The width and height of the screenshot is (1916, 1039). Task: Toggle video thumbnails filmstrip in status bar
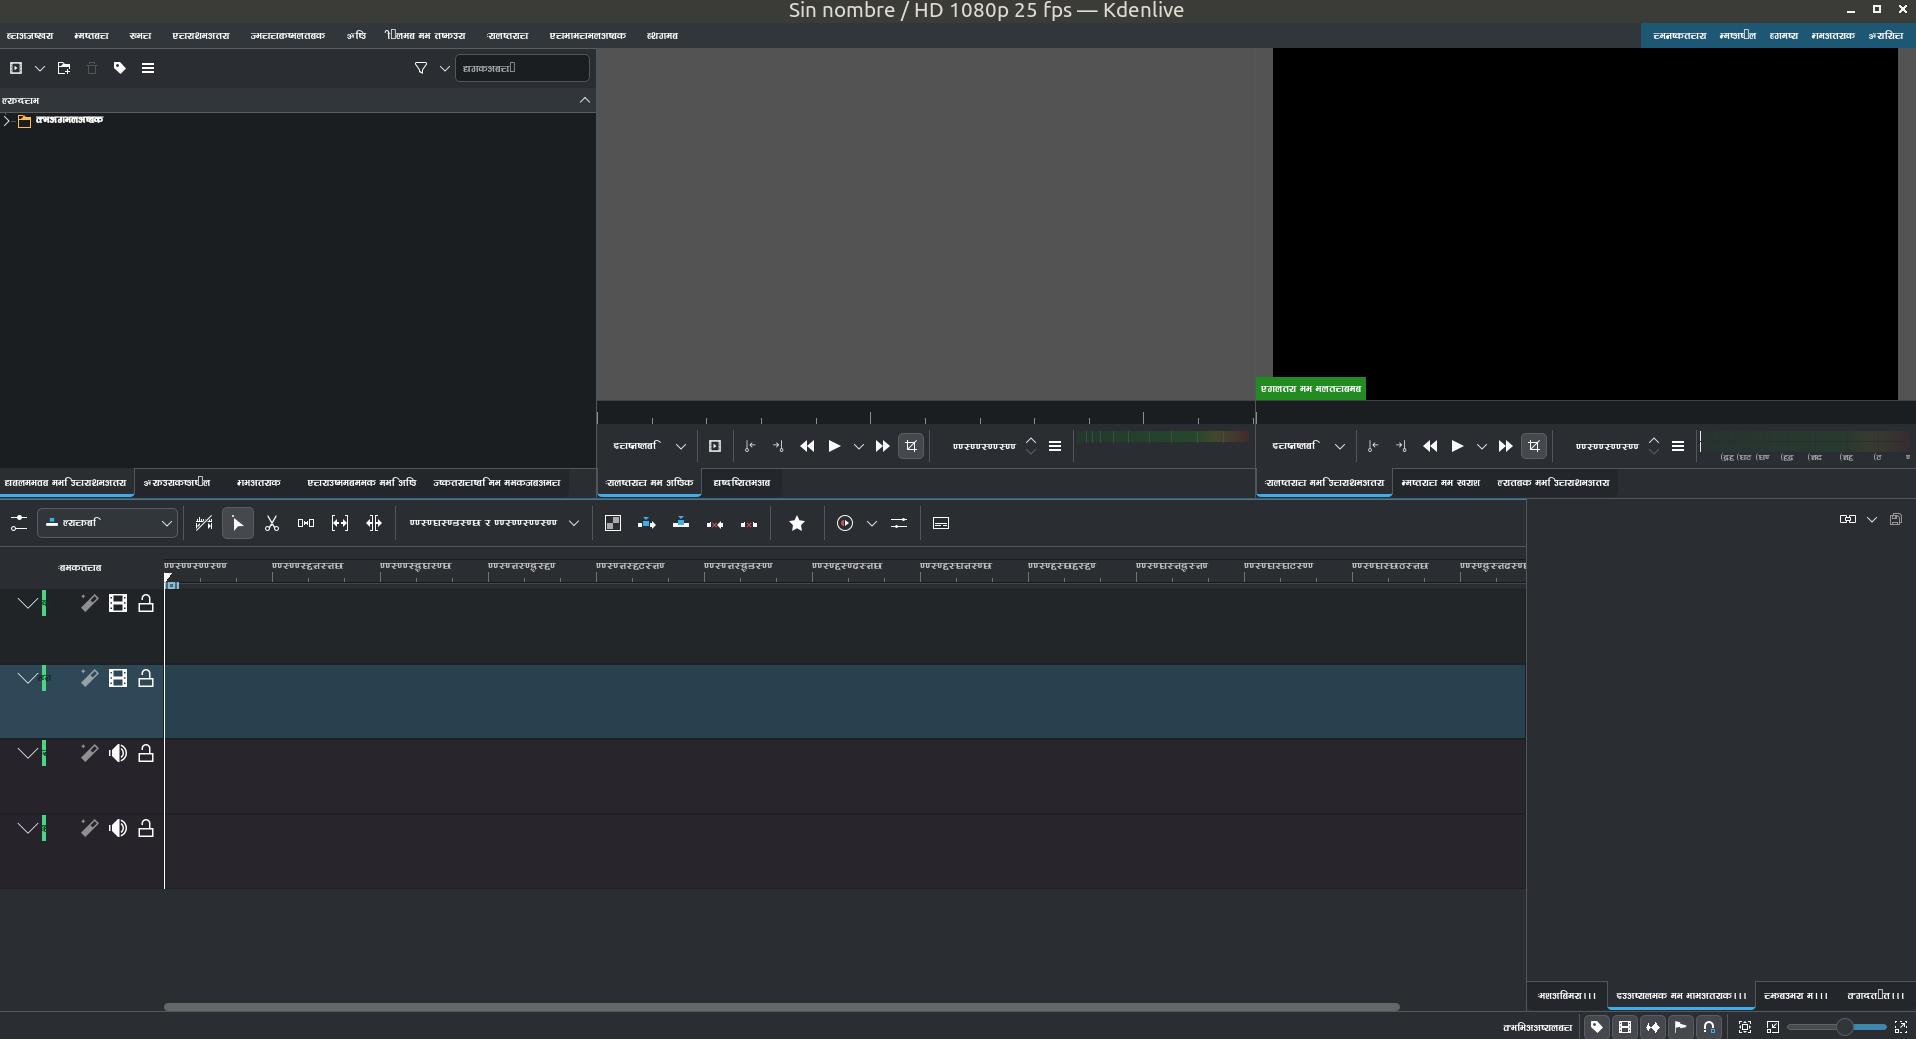(1625, 1027)
